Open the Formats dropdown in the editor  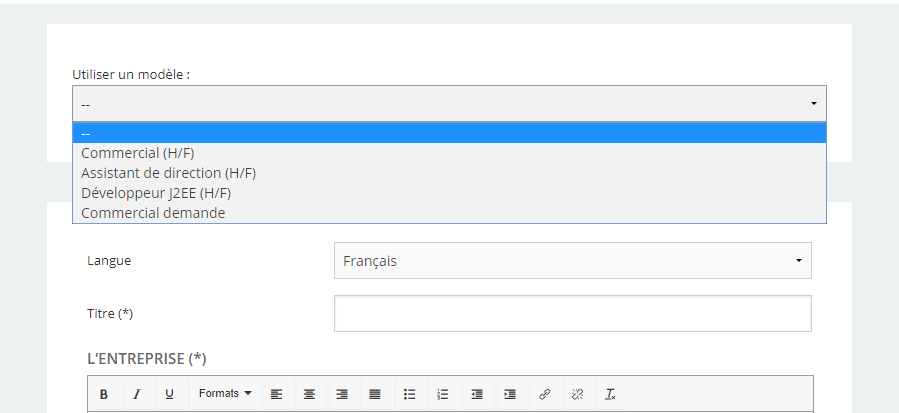(x=225, y=393)
